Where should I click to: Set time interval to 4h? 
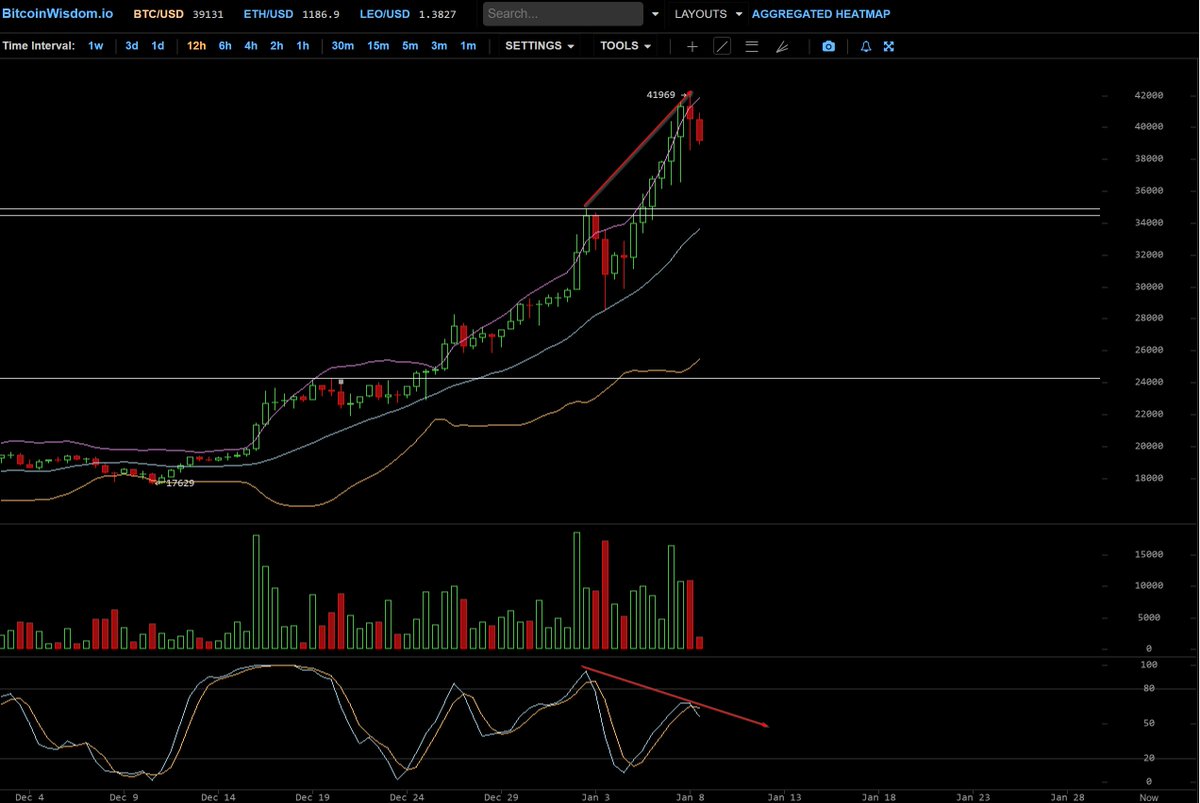251,46
